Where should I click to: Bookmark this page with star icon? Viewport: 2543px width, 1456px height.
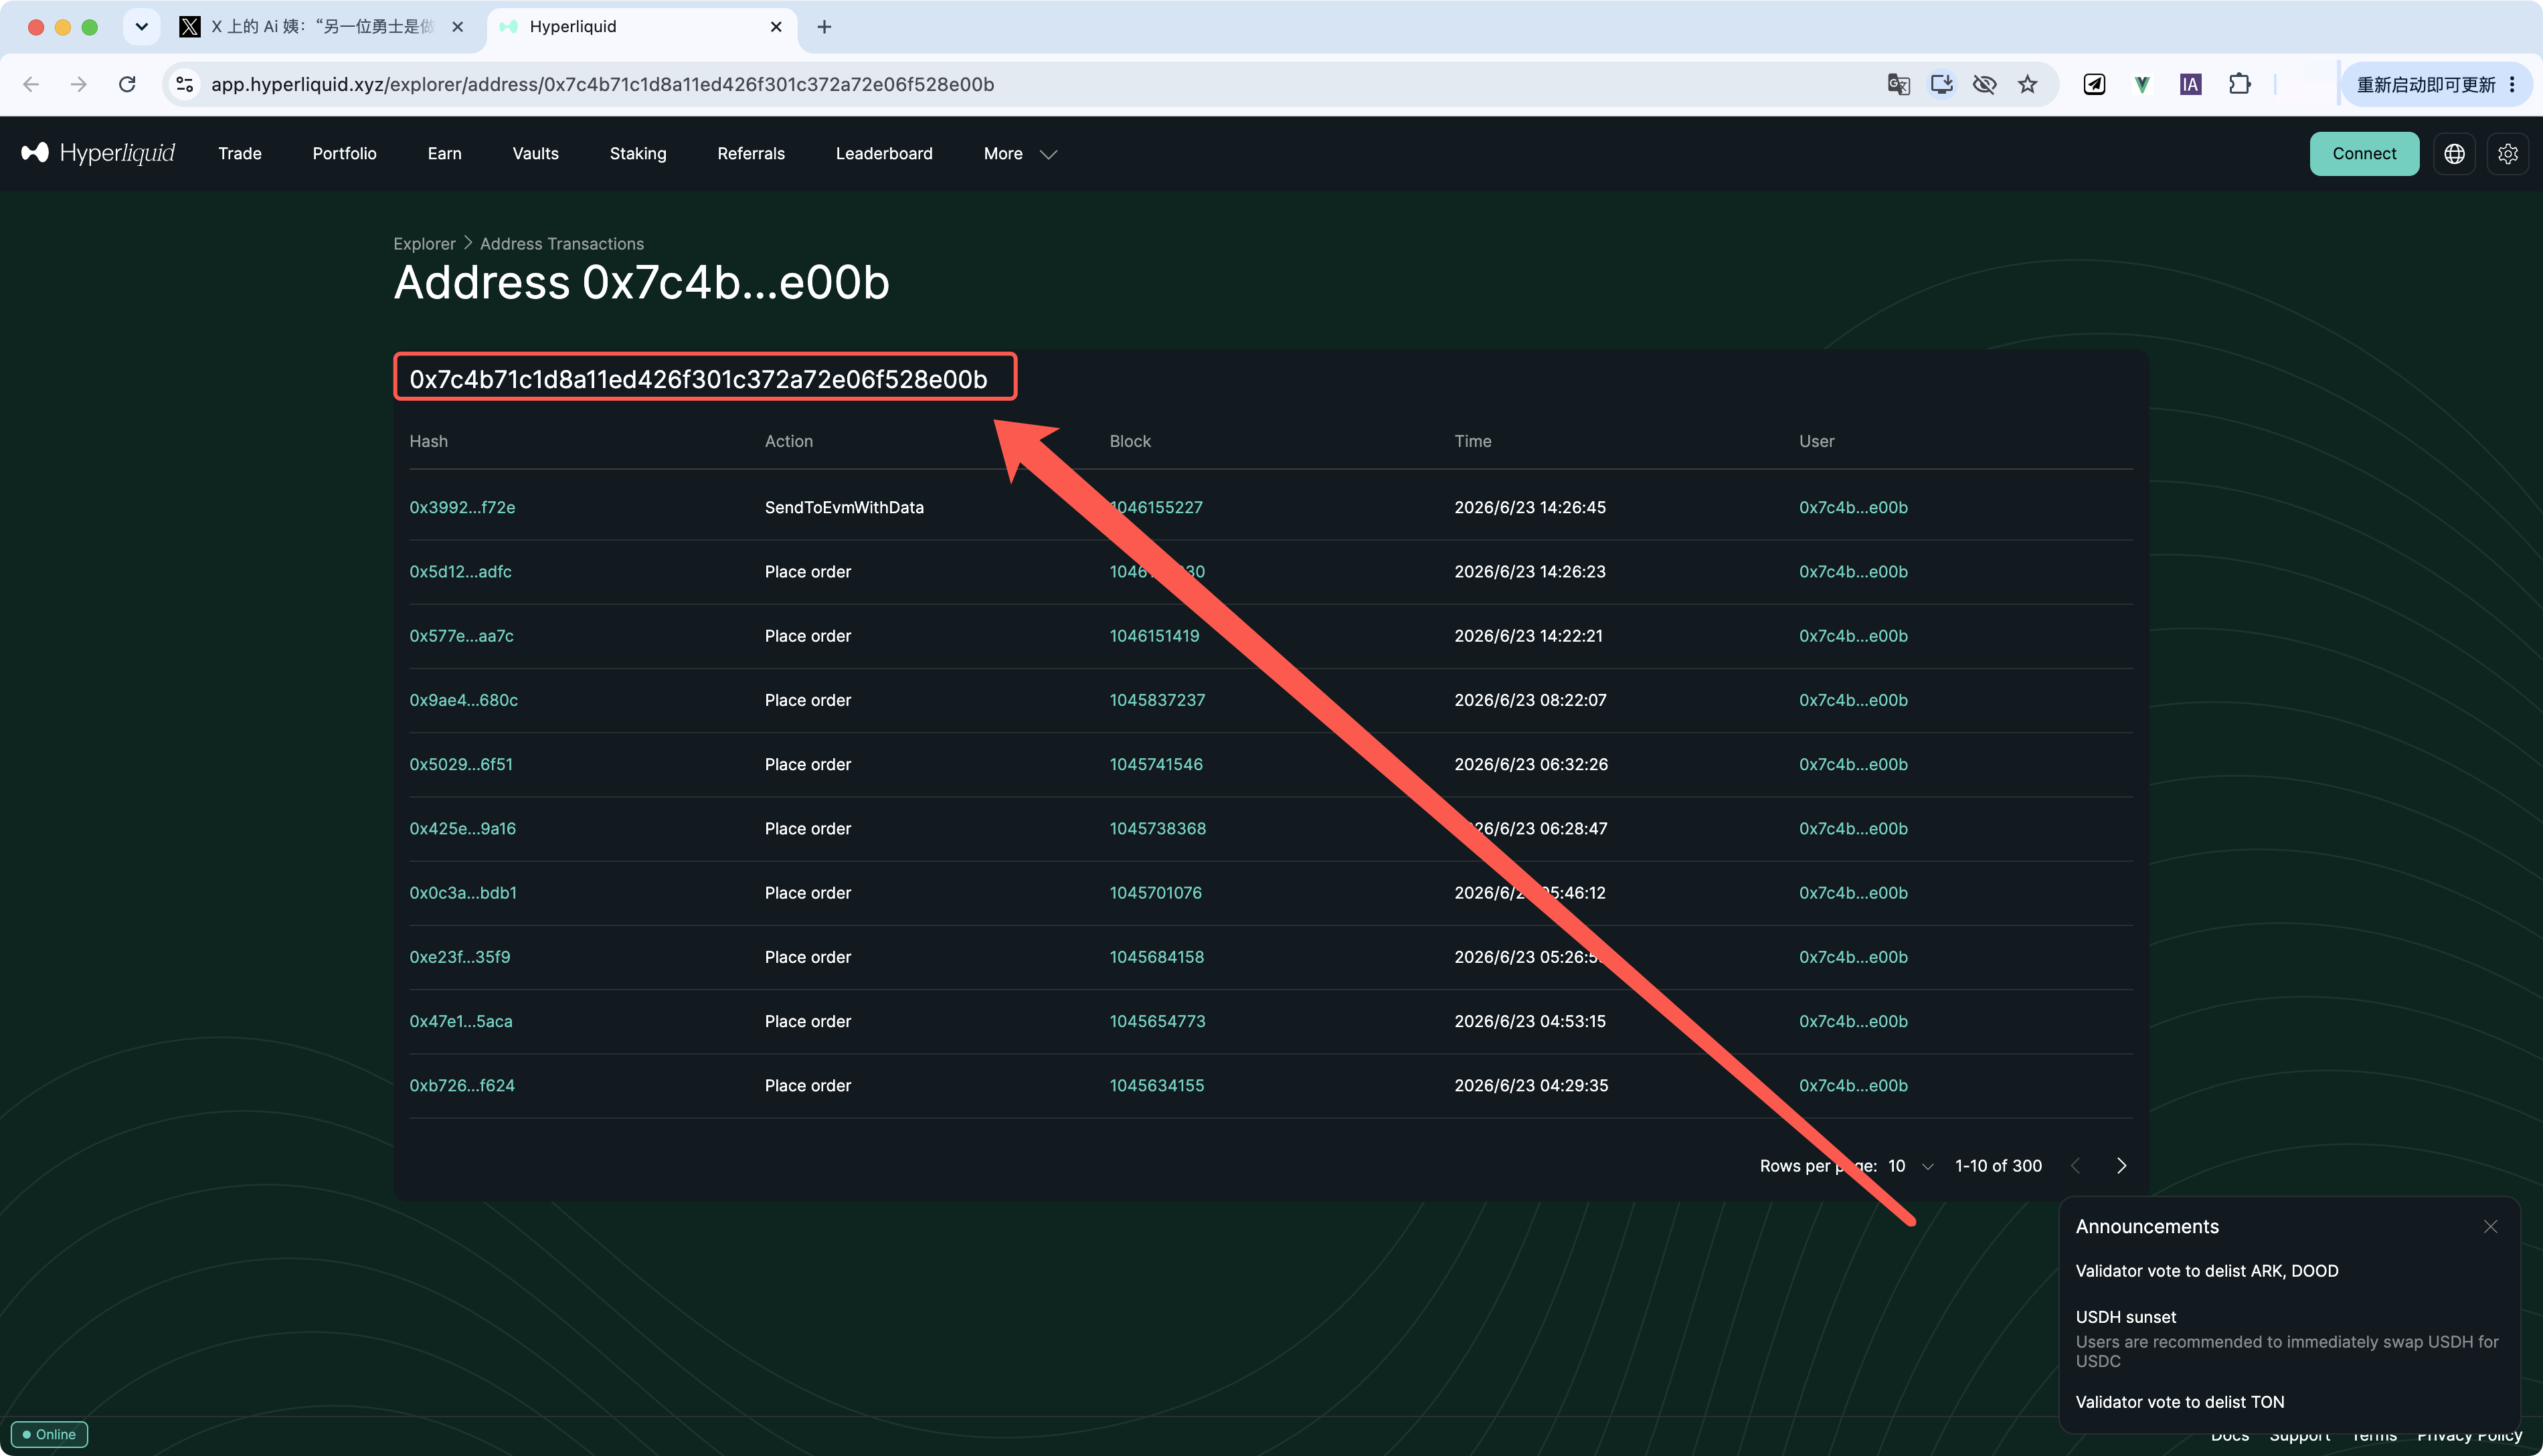click(2027, 84)
